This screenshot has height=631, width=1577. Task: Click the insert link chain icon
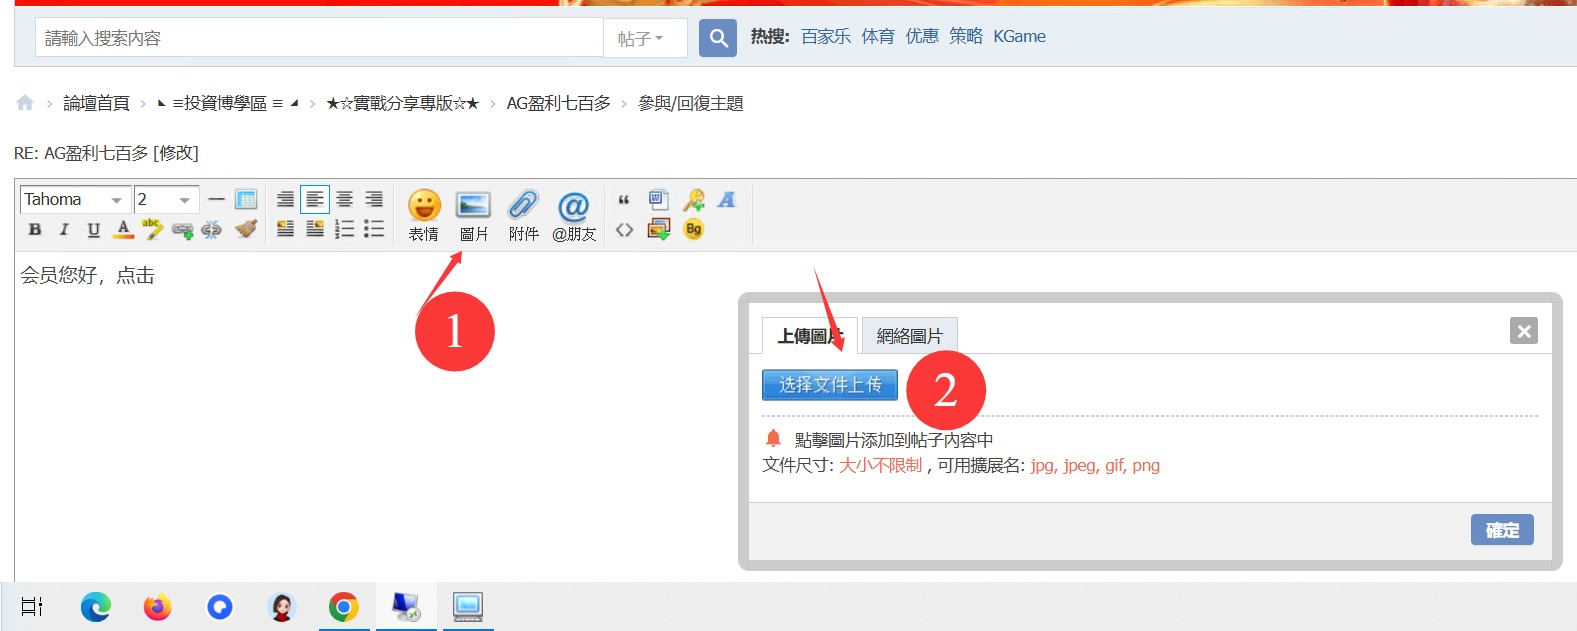coord(182,230)
